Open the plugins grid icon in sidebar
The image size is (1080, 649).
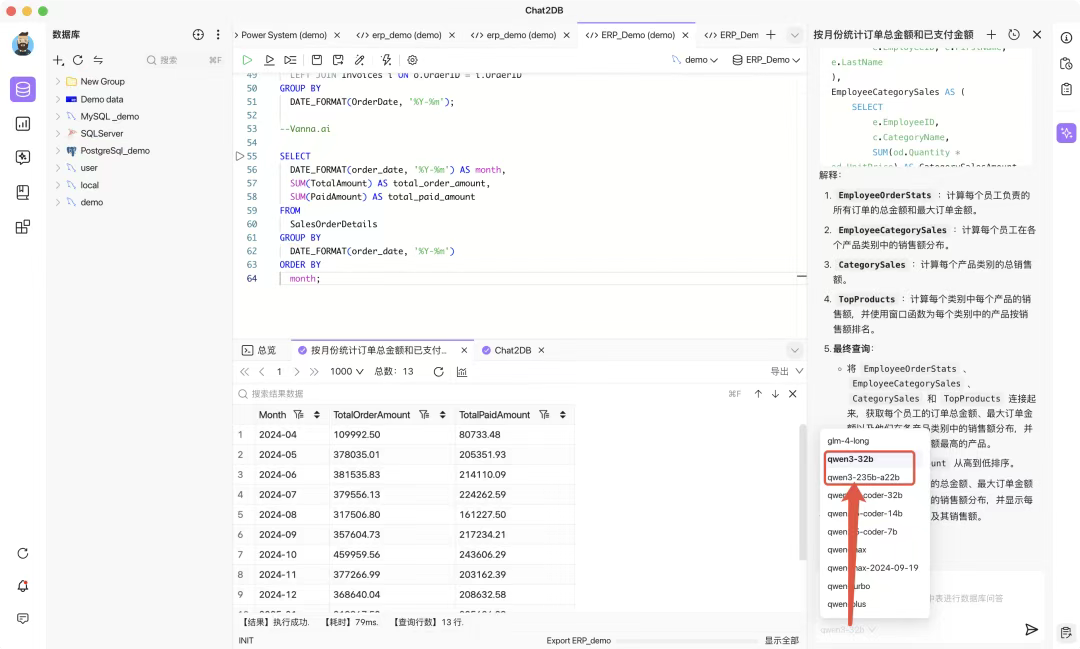(23, 227)
